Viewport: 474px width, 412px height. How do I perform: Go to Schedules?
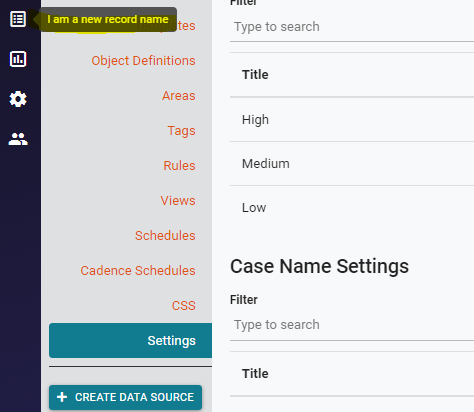click(x=165, y=236)
